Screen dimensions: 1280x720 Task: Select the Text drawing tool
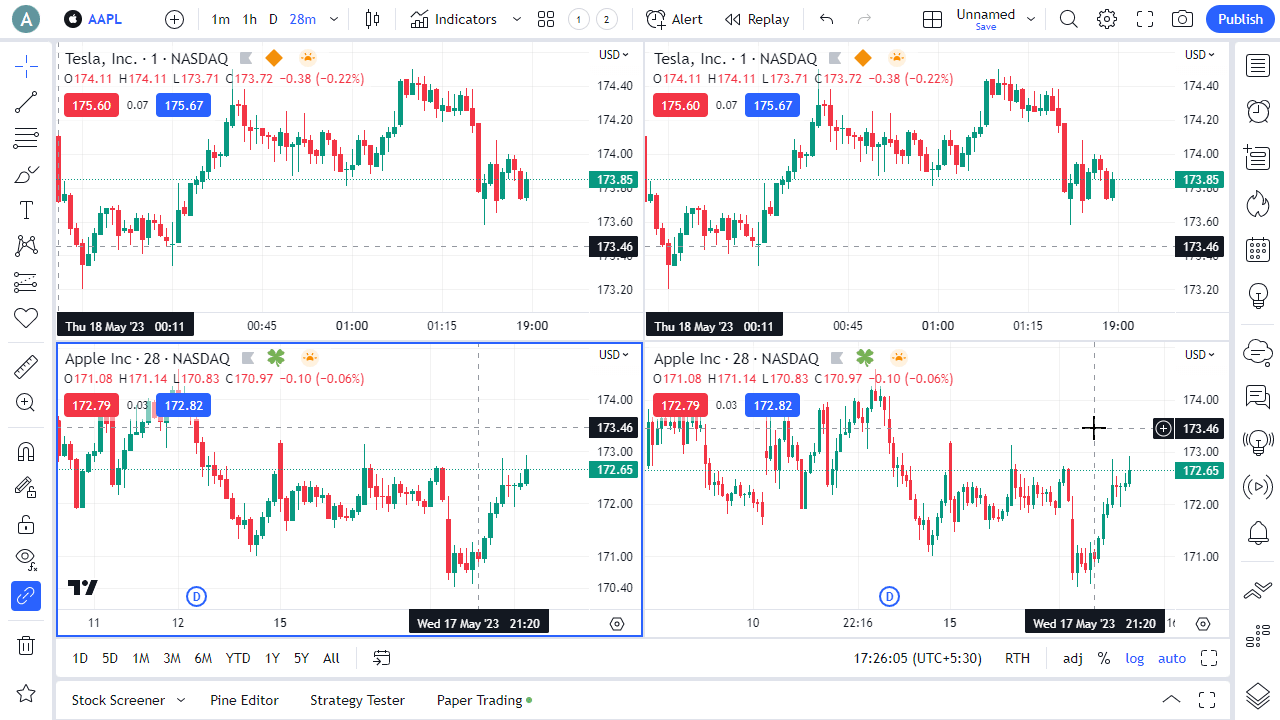[x=26, y=209]
